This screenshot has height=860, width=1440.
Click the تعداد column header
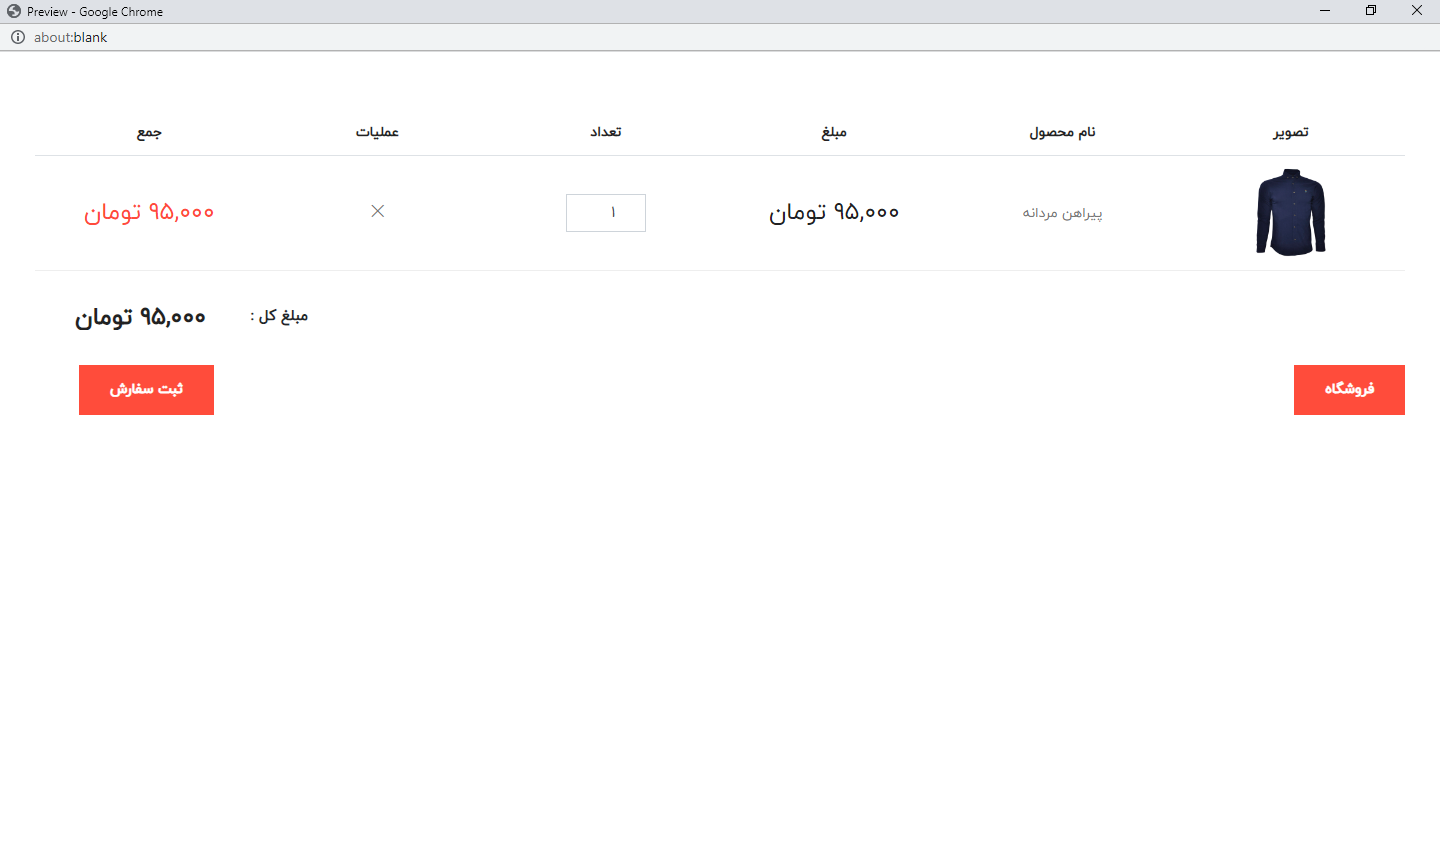(x=606, y=132)
